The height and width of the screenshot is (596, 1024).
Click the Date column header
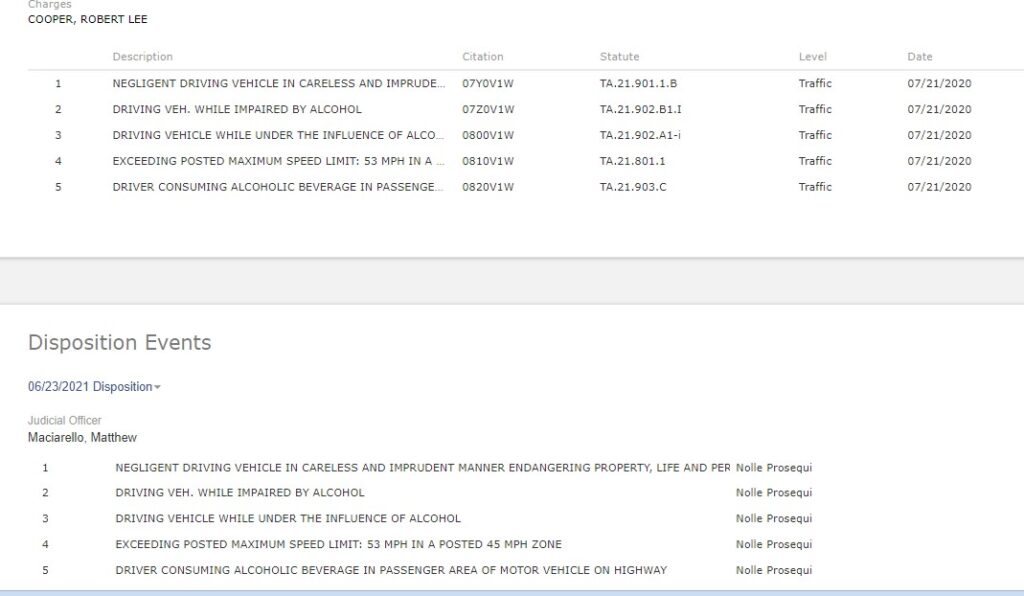(920, 57)
